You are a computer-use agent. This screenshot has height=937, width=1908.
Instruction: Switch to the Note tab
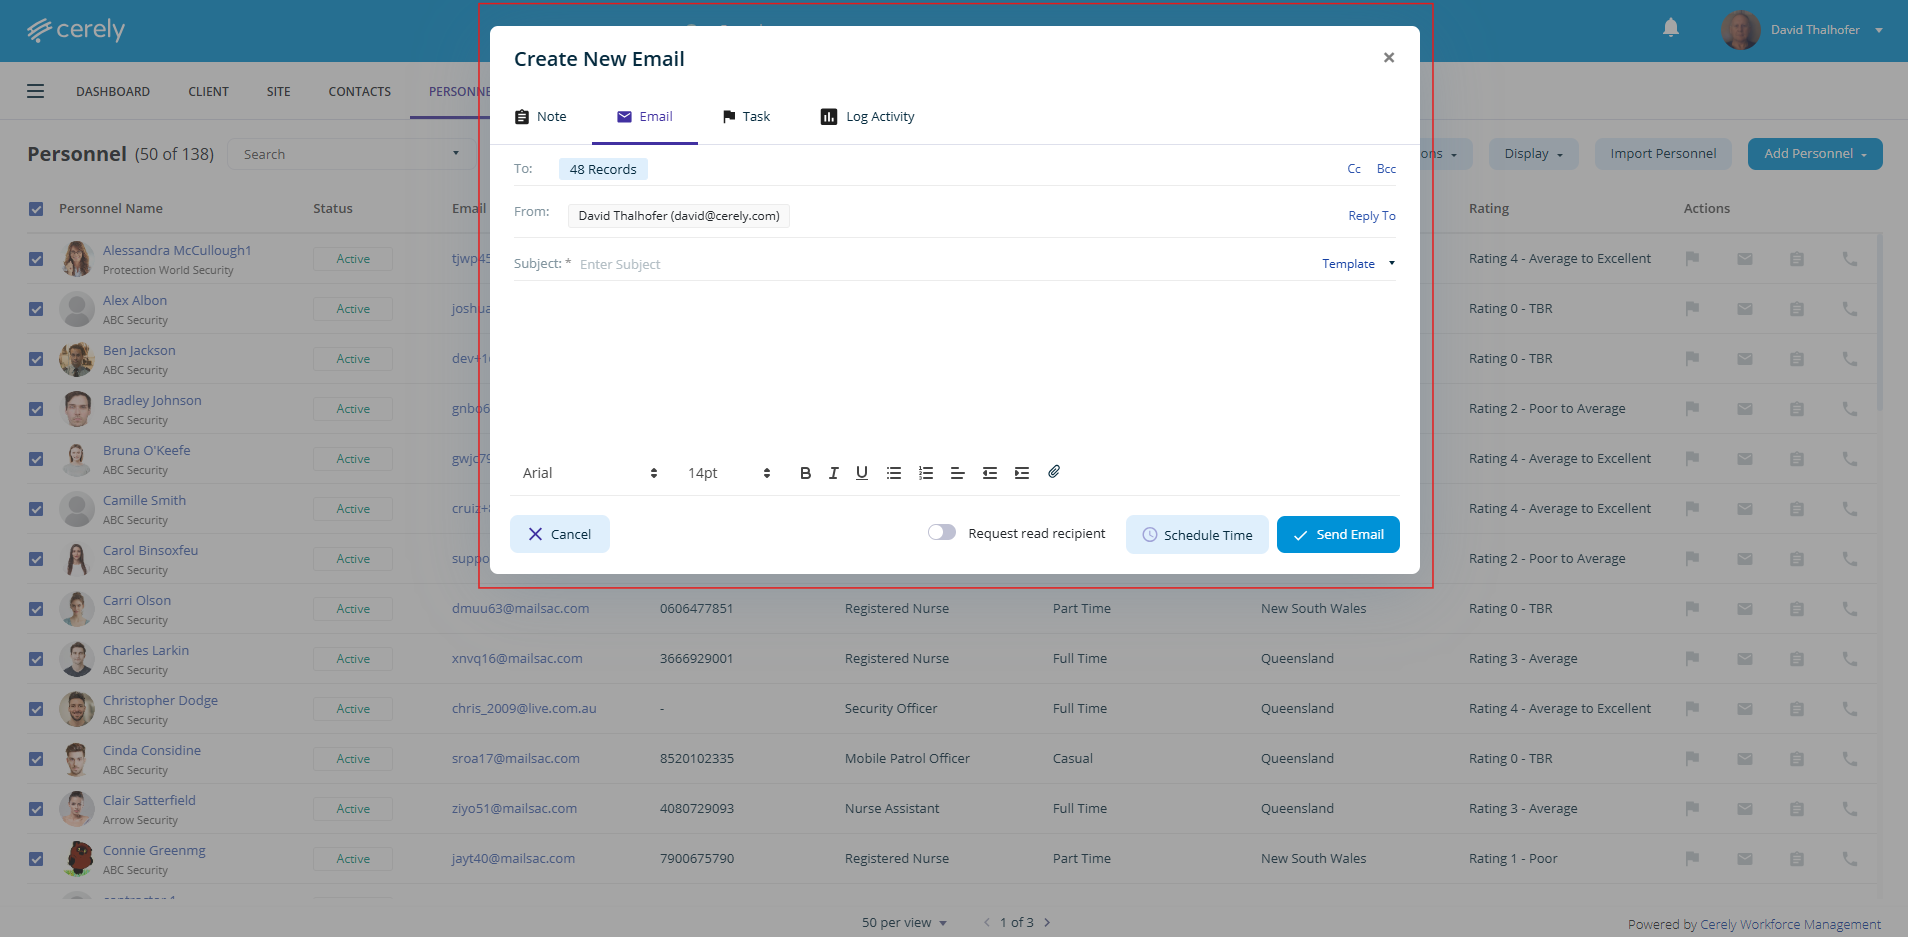coord(541,117)
